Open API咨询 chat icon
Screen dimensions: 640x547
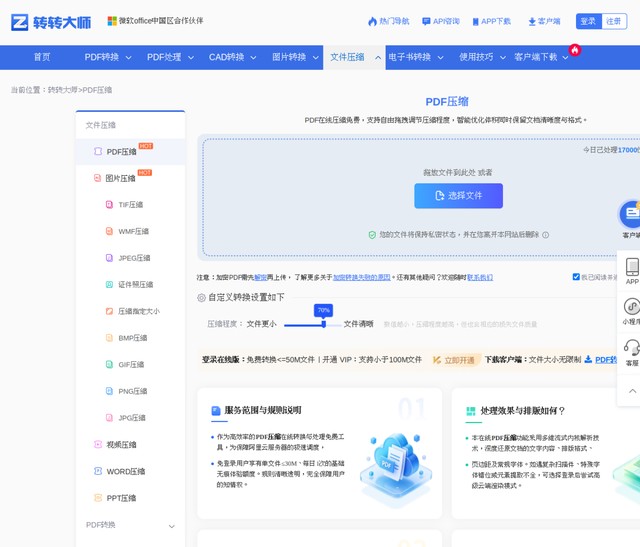pyautogui.click(x=426, y=21)
